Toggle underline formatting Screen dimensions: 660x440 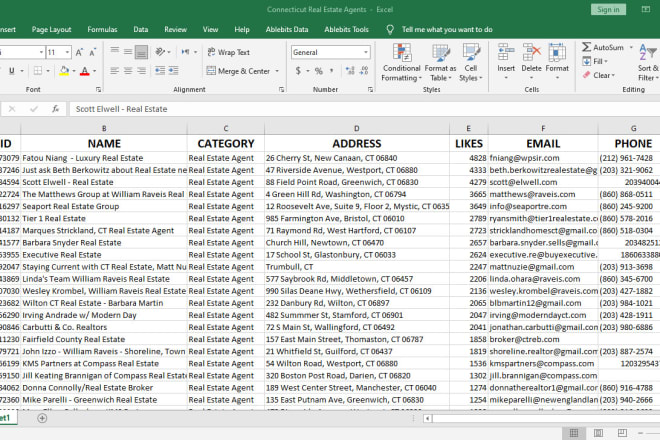(x=12, y=71)
